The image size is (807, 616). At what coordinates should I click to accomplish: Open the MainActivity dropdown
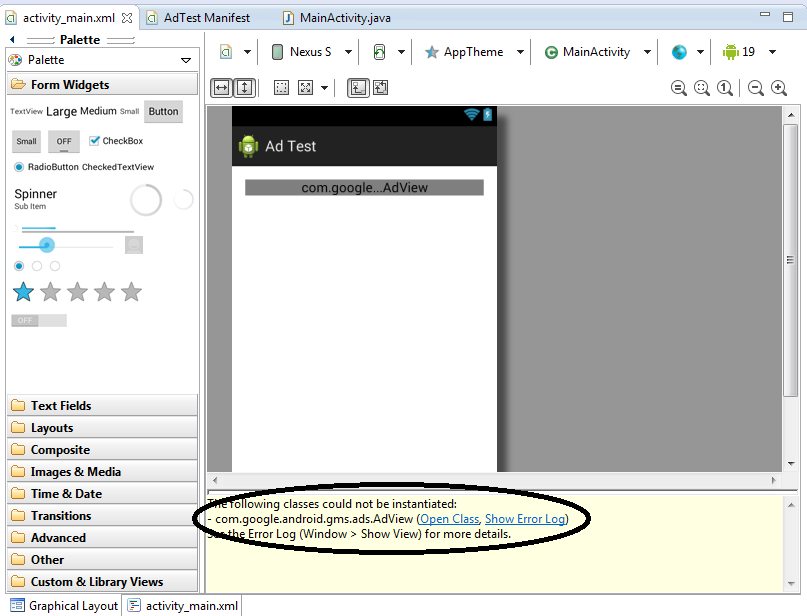647,52
